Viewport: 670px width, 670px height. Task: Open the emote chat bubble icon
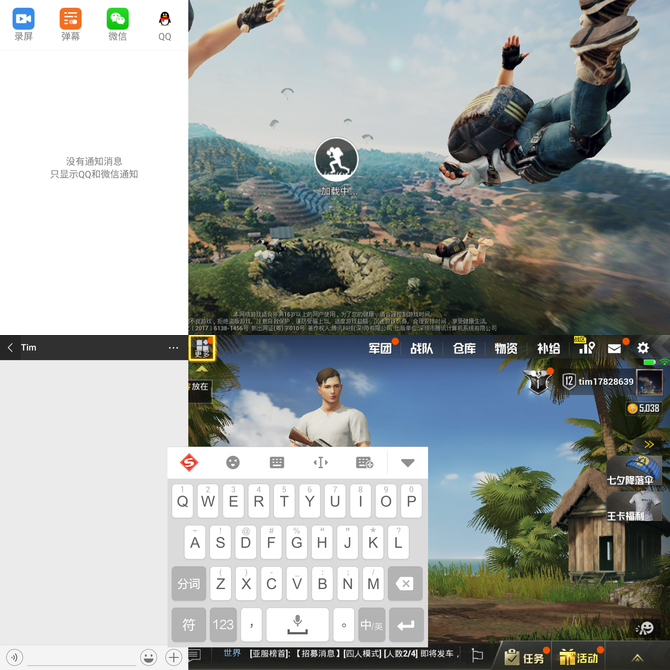click(x=645, y=628)
